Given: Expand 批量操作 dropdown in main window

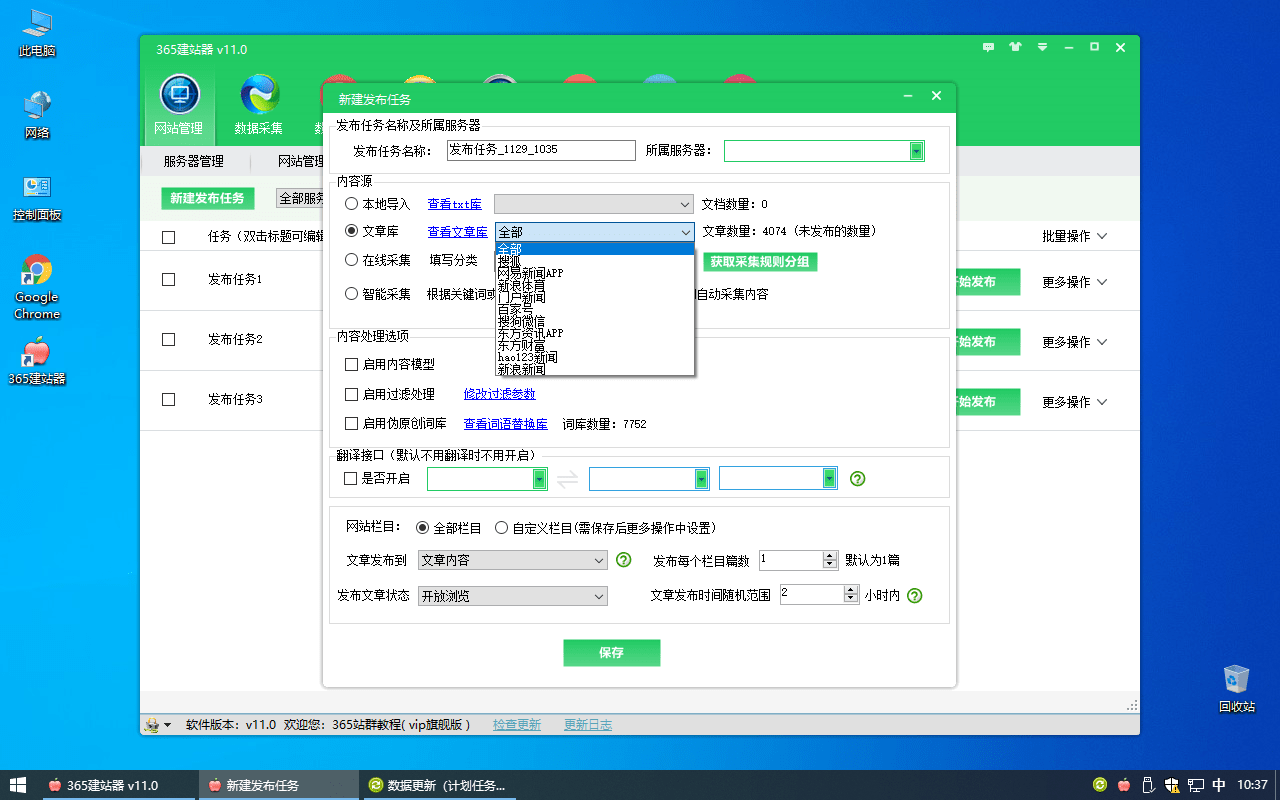Looking at the screenshot, I should 1075,237.
